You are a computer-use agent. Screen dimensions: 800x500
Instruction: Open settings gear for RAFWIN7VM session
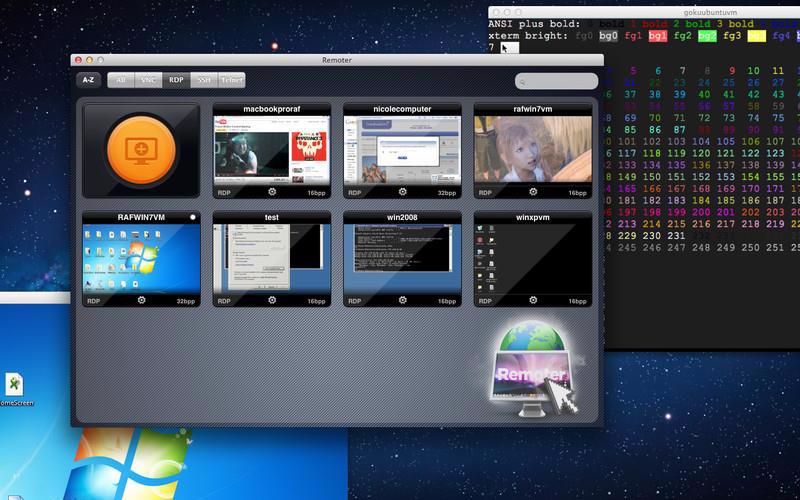click(x=141, y=300)
